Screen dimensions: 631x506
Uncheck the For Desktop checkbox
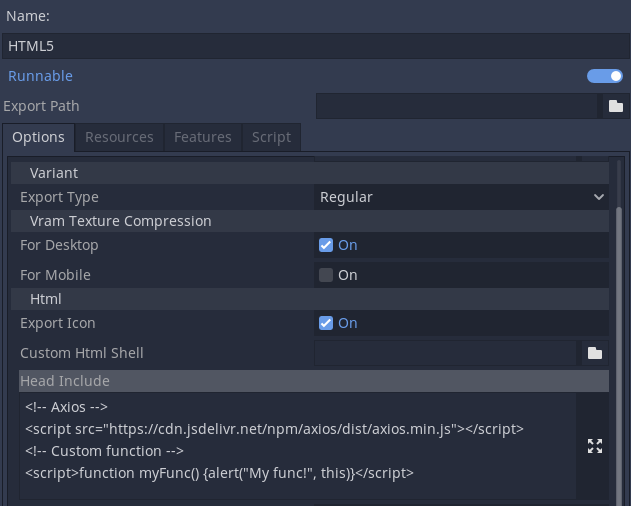tap(326, 245)
